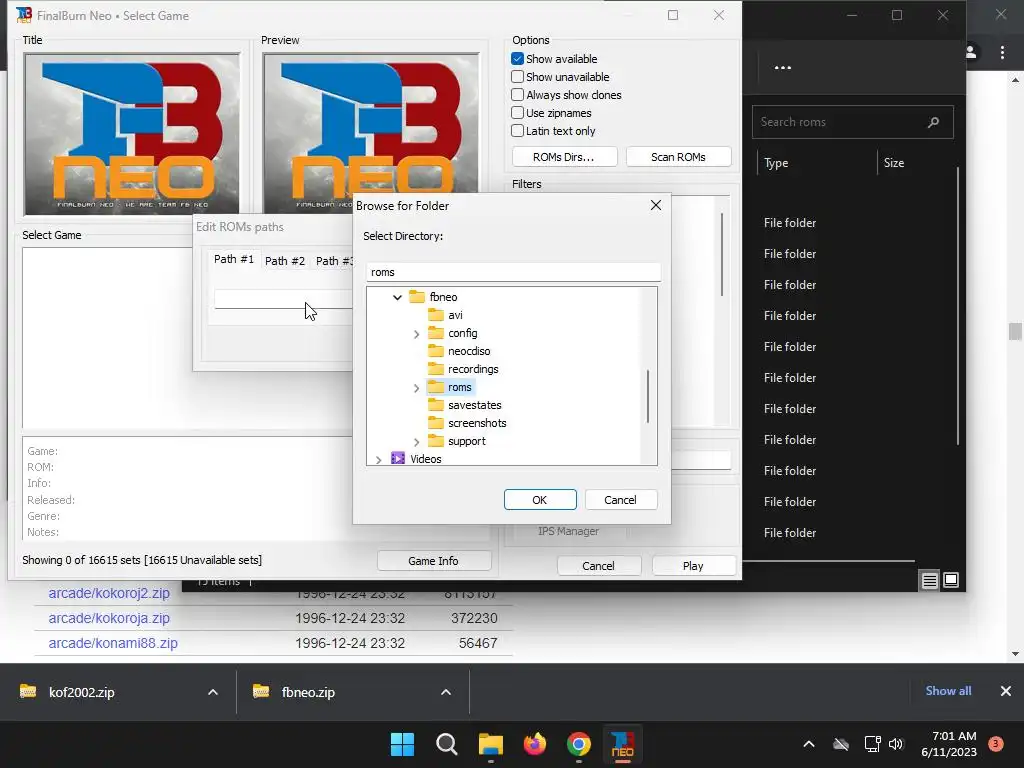The height and width of the screenshot is (768, 1024).
Task: Expand the config folder node
Action: click(x=416, y=334)
